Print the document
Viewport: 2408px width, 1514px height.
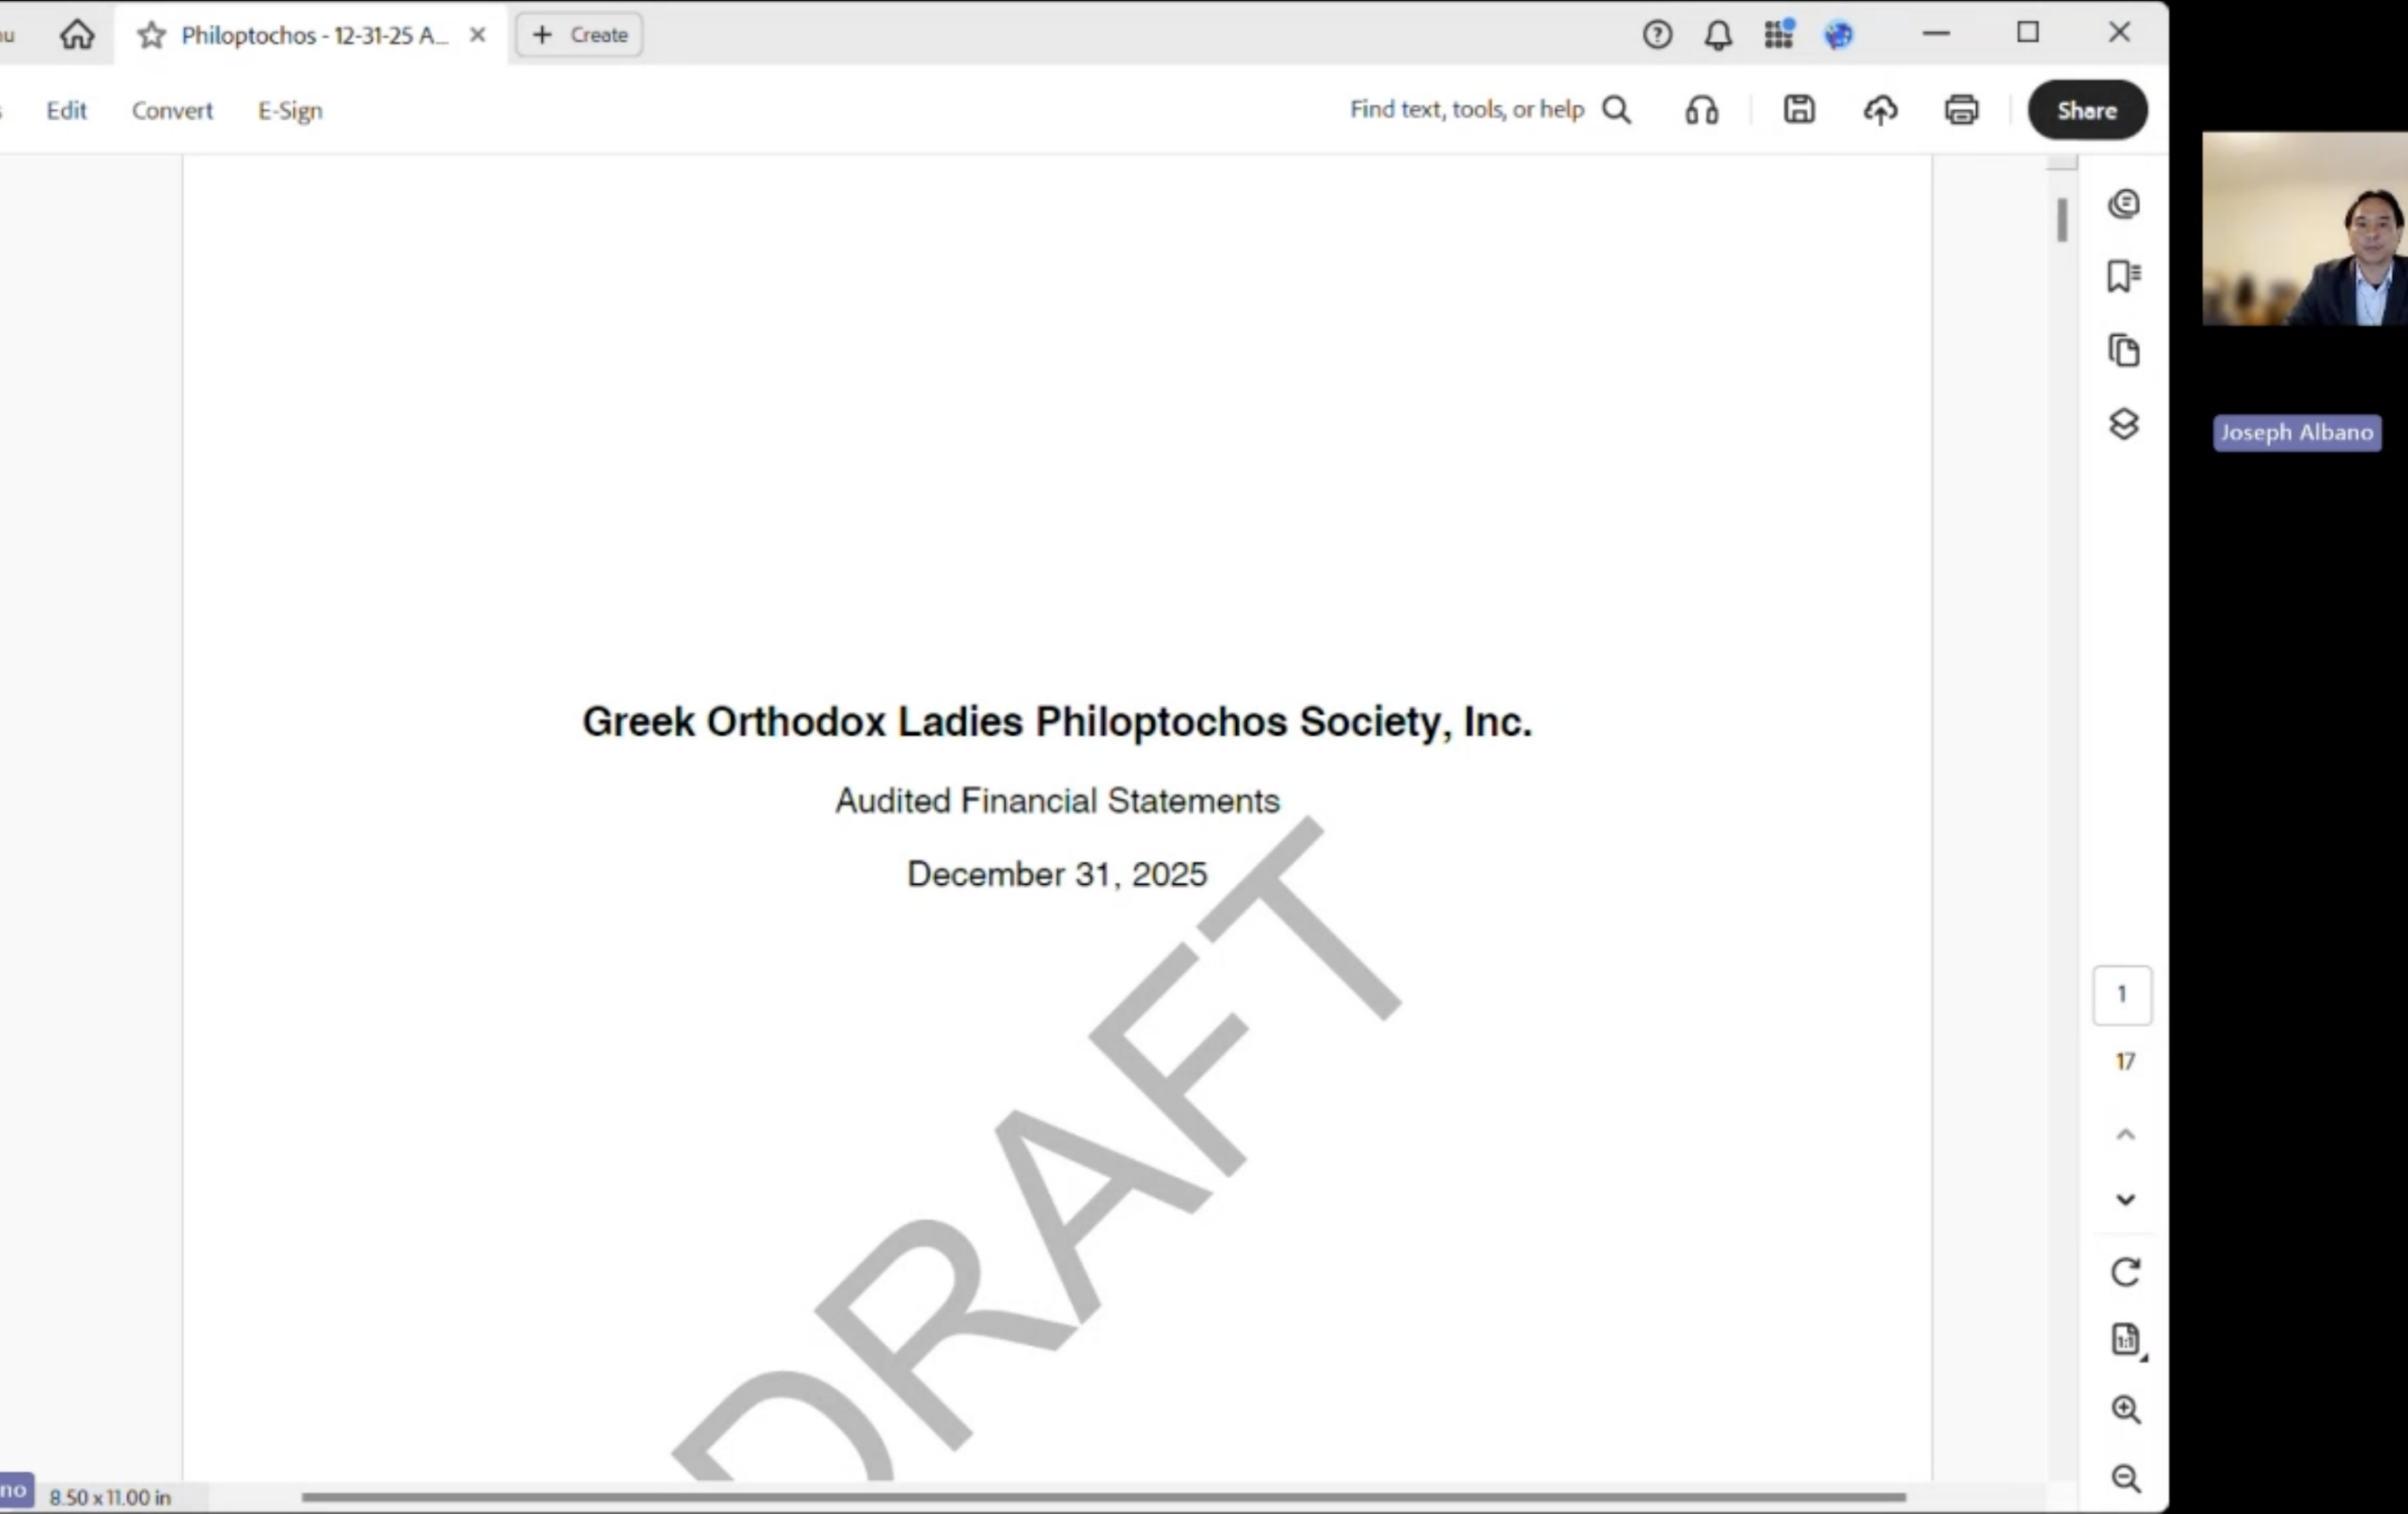point(1962,110)
